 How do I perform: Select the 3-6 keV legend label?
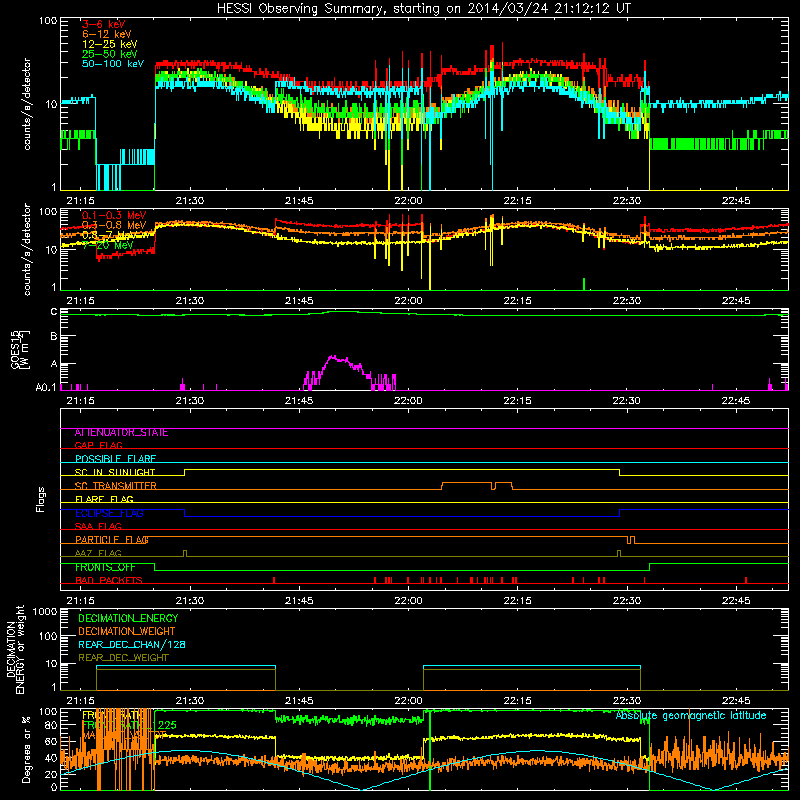tap(104, 24)
